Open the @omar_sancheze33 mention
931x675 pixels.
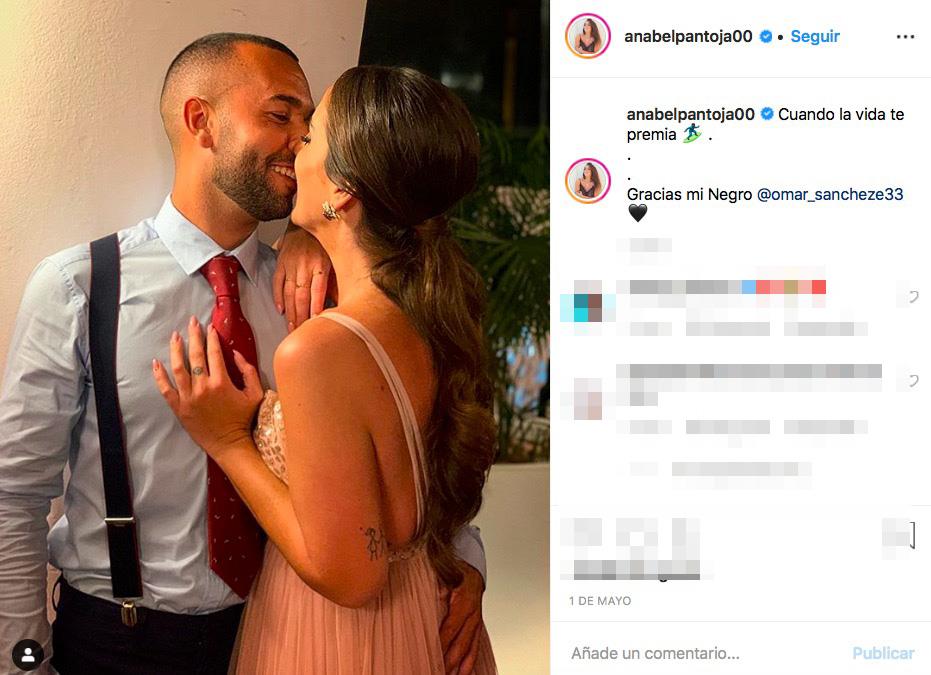[830, 194]
